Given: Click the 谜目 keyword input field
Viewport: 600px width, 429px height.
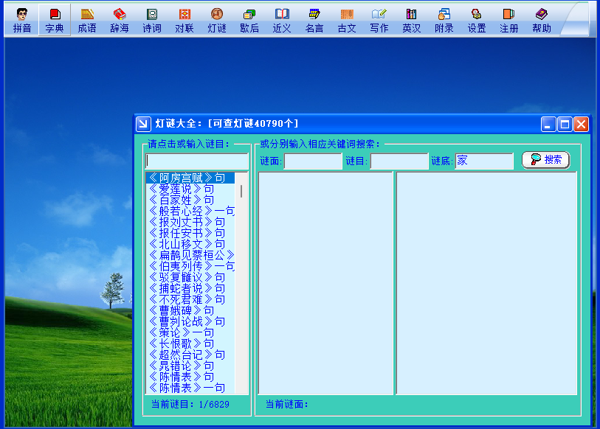Looking at the screenshot, I should tap(398, 161).
